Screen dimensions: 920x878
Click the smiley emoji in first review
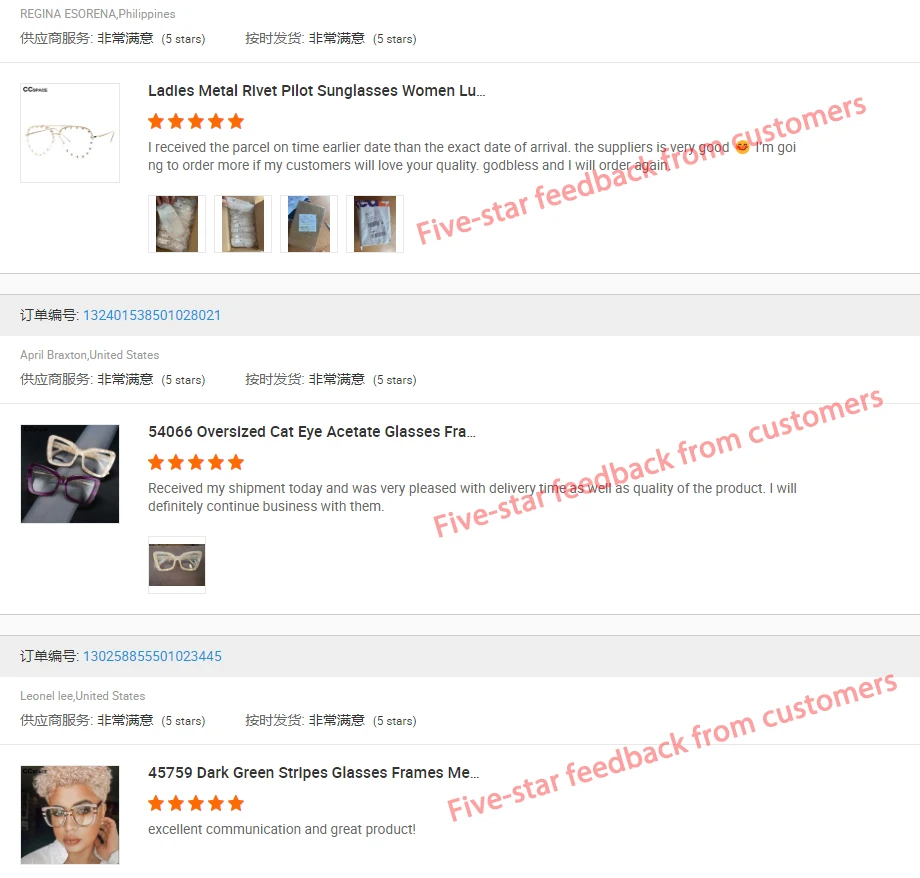[742, 147]
